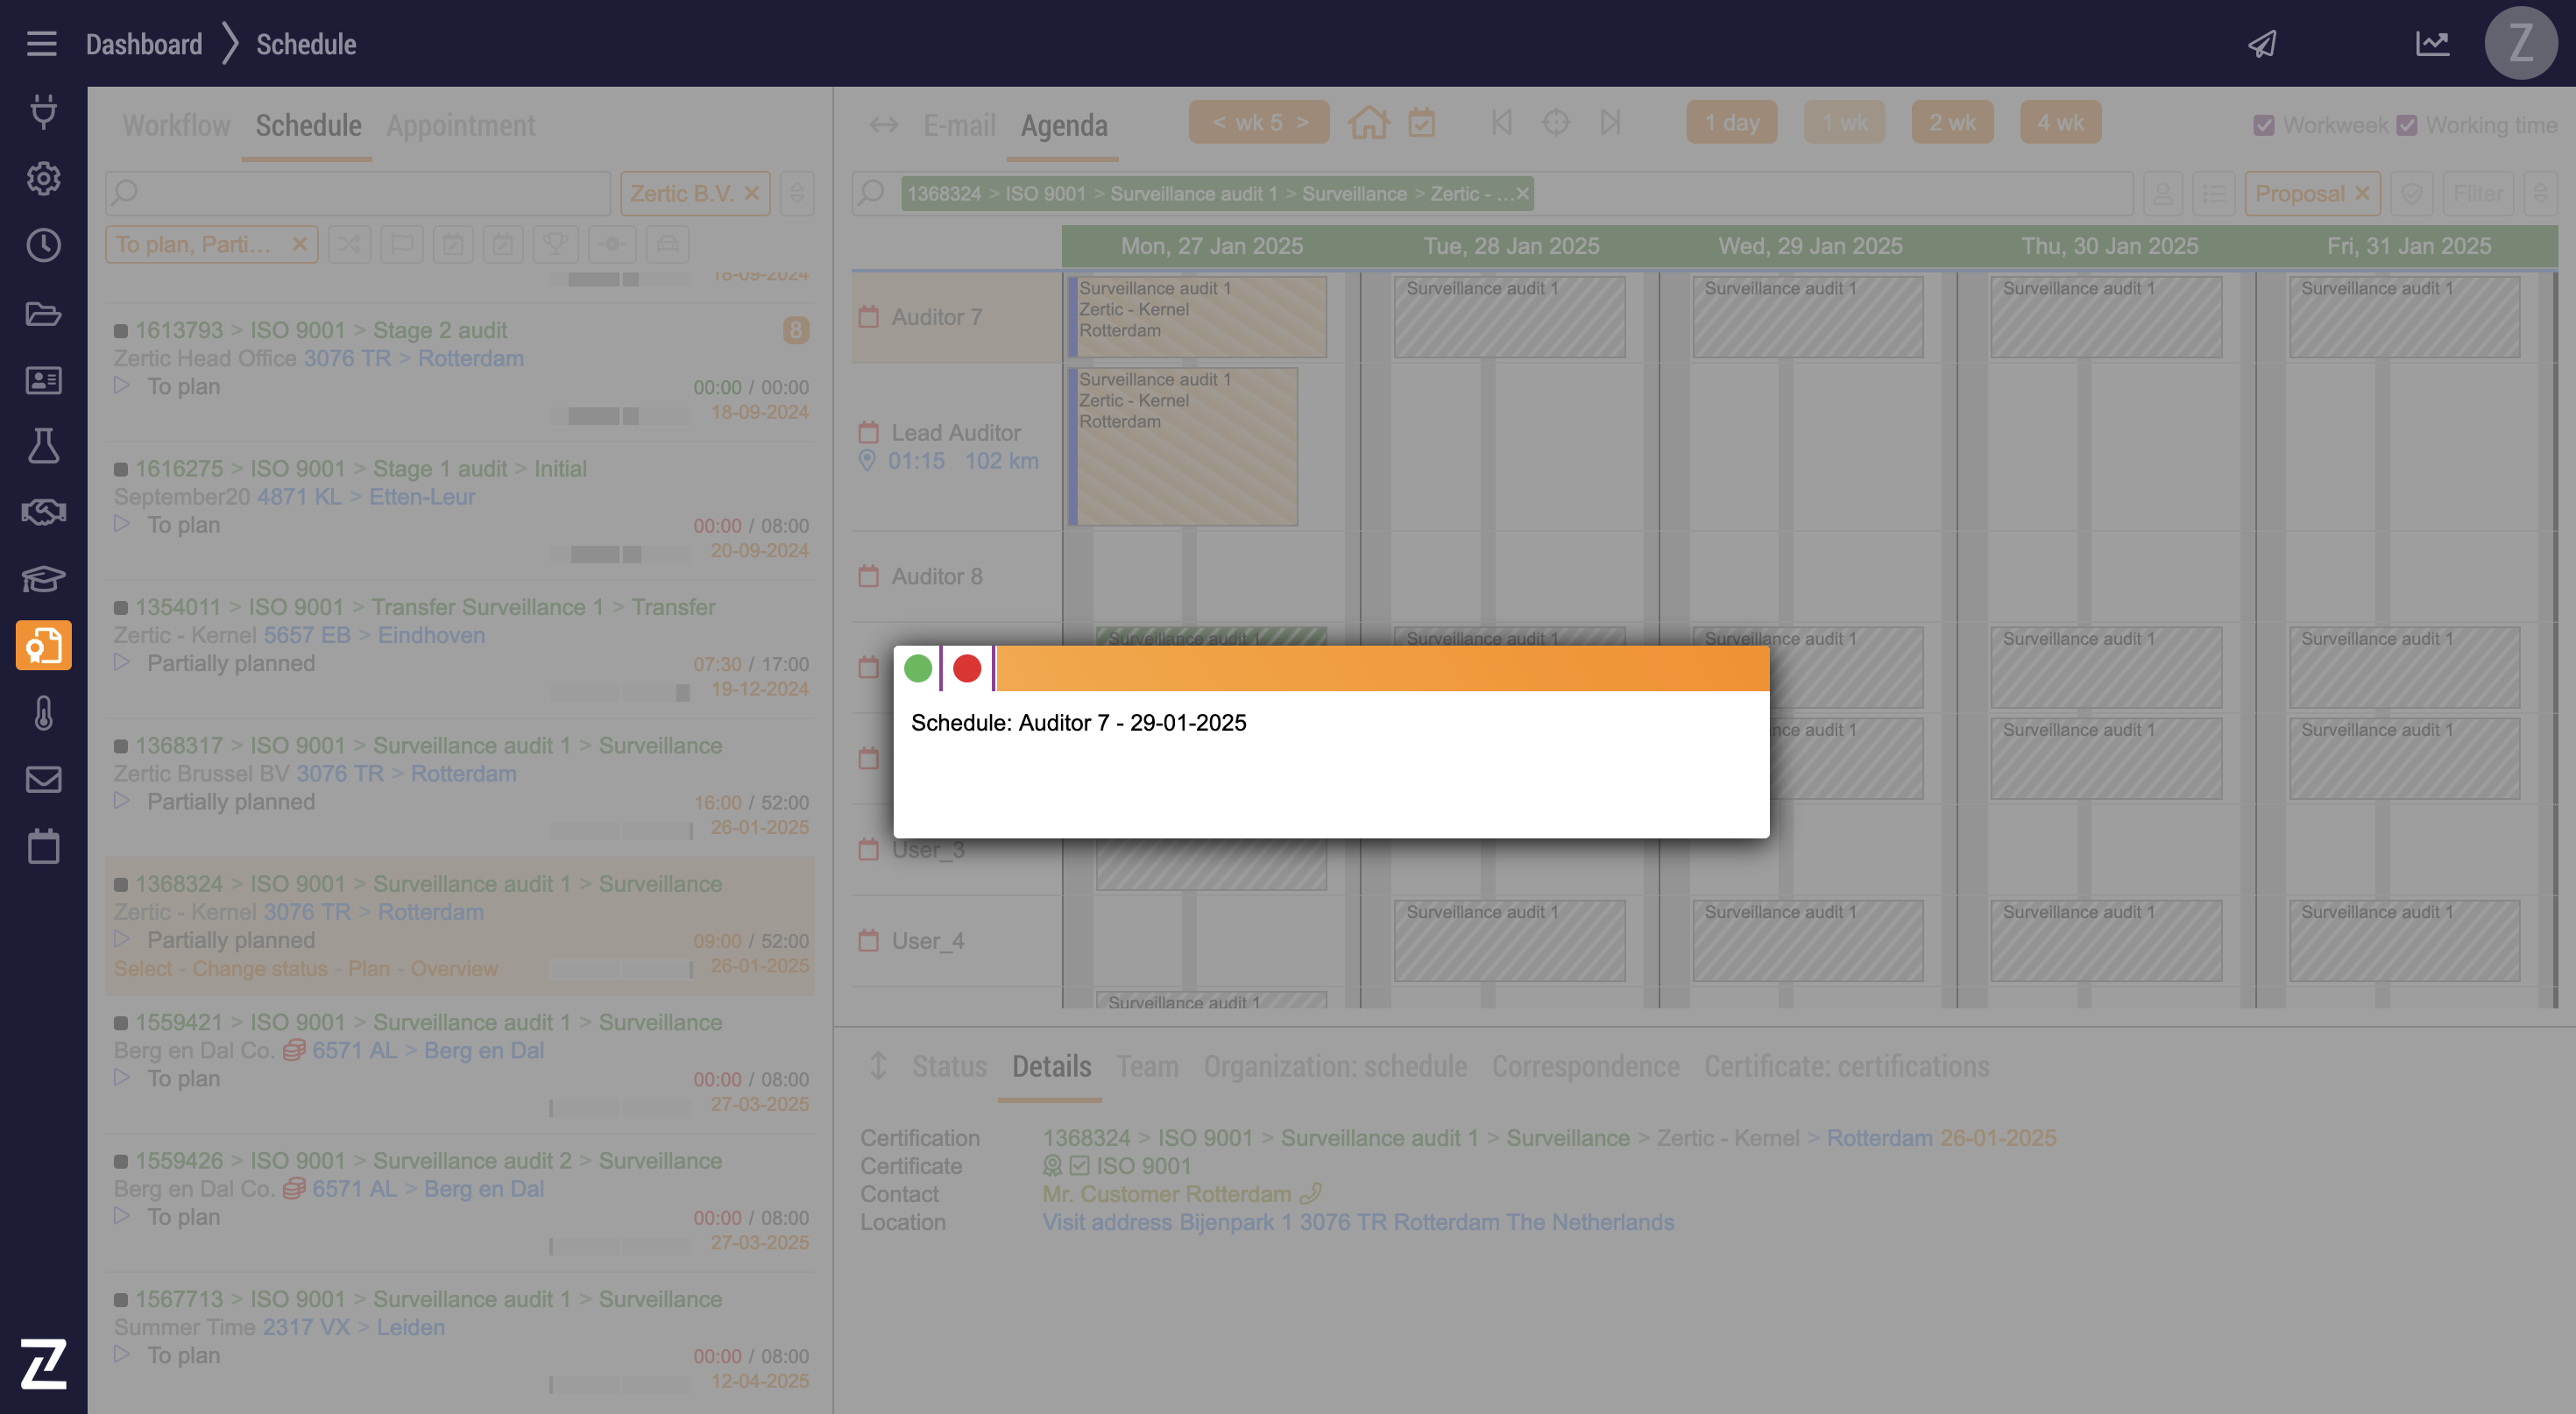Open the plug connections sidebar icon
The image size is (2576, 1414).
click(43, 111)
